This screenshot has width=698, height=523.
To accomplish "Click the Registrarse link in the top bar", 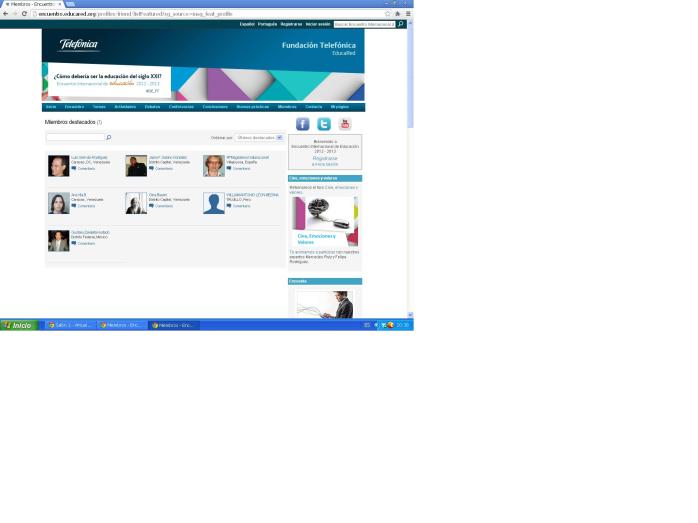I will tap(291, 24).
